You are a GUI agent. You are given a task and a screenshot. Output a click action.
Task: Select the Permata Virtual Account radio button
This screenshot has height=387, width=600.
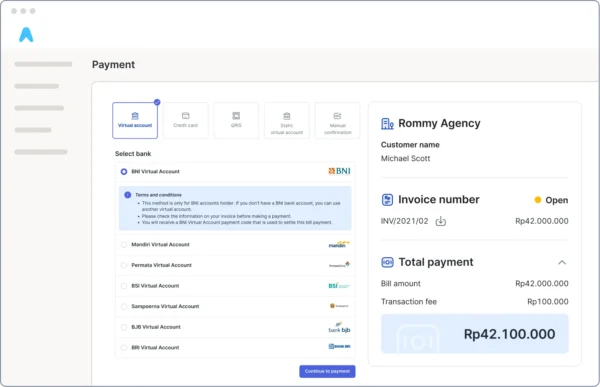[x=124, y=265]
